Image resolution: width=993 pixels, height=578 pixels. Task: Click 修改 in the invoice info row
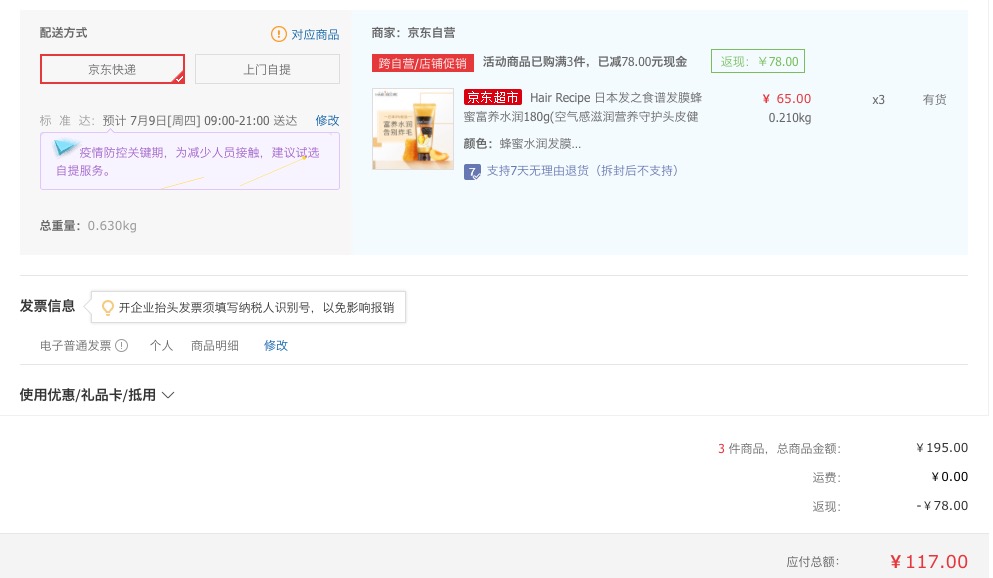click(x=275, y=346)
